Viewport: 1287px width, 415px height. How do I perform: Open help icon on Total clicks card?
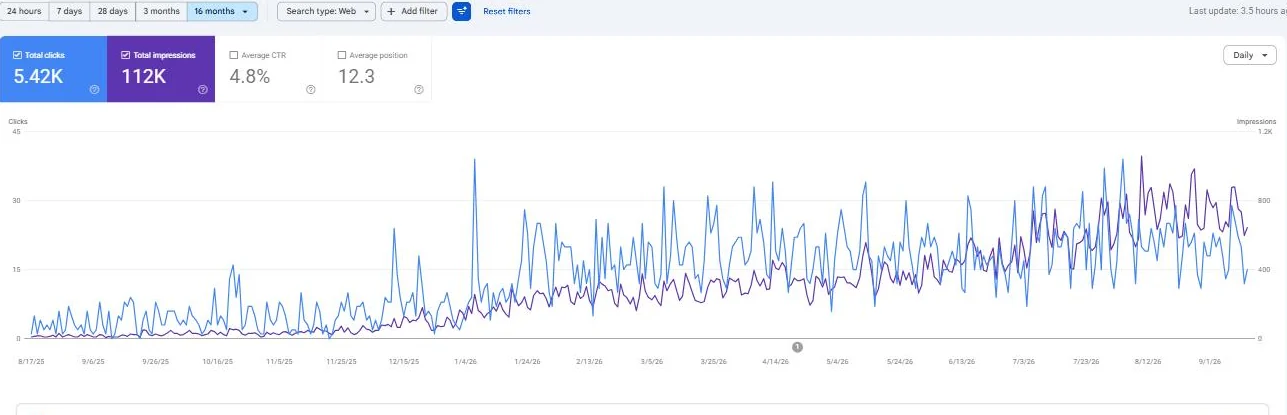tap(94, 89)
